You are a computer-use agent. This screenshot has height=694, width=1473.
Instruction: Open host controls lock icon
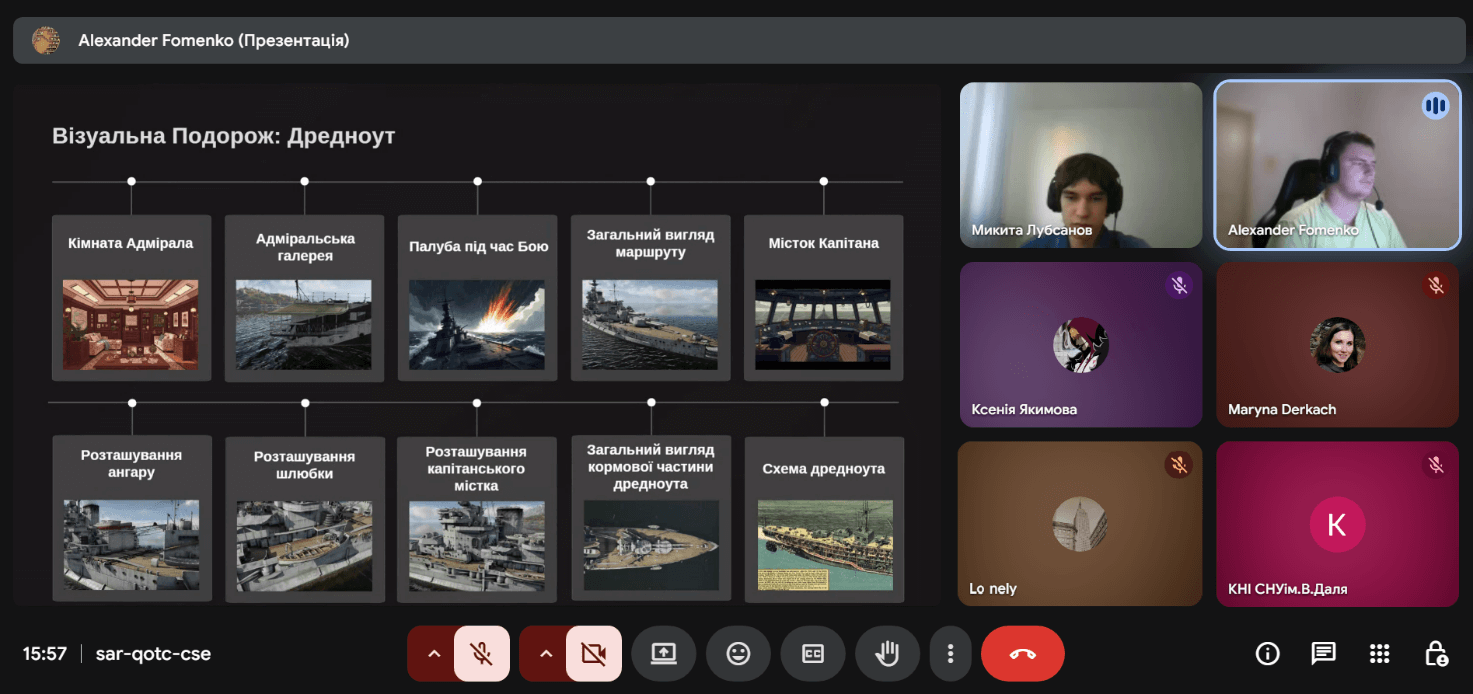tap(1435, 654)
